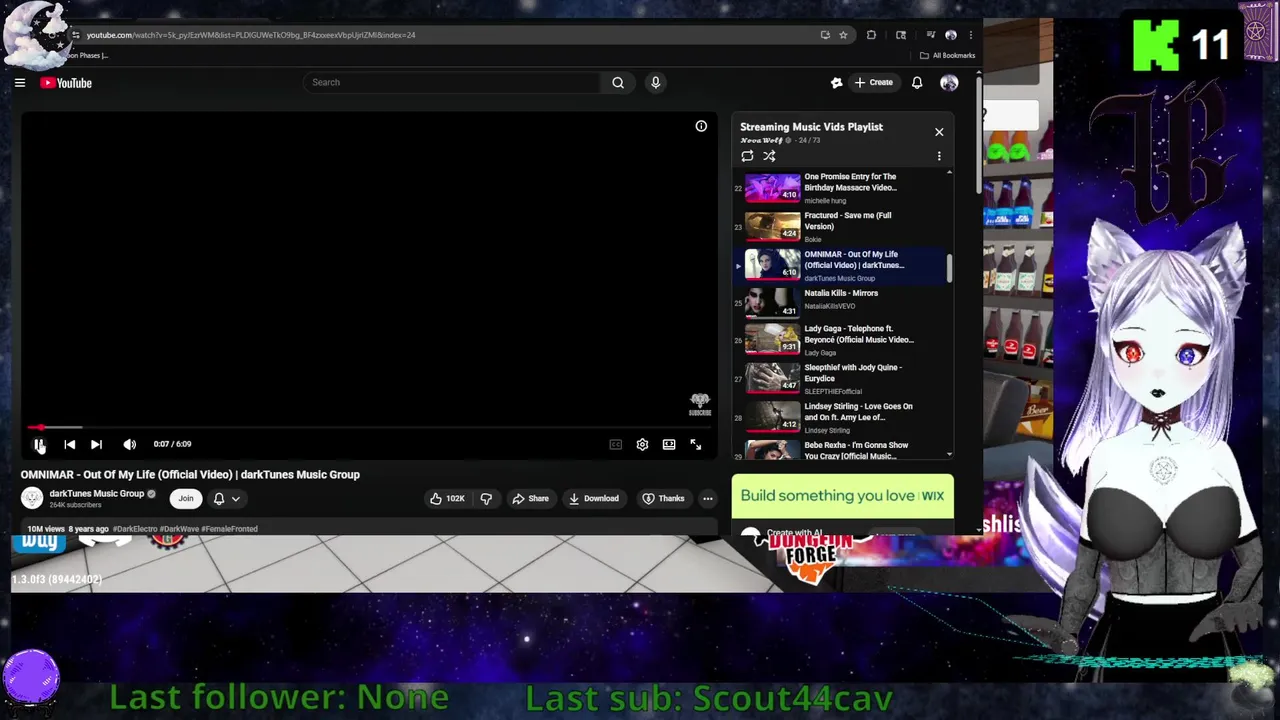
Task: Play Bebe Rexha - I'm Gonna Show You Crazy
Action: point(840,450)
